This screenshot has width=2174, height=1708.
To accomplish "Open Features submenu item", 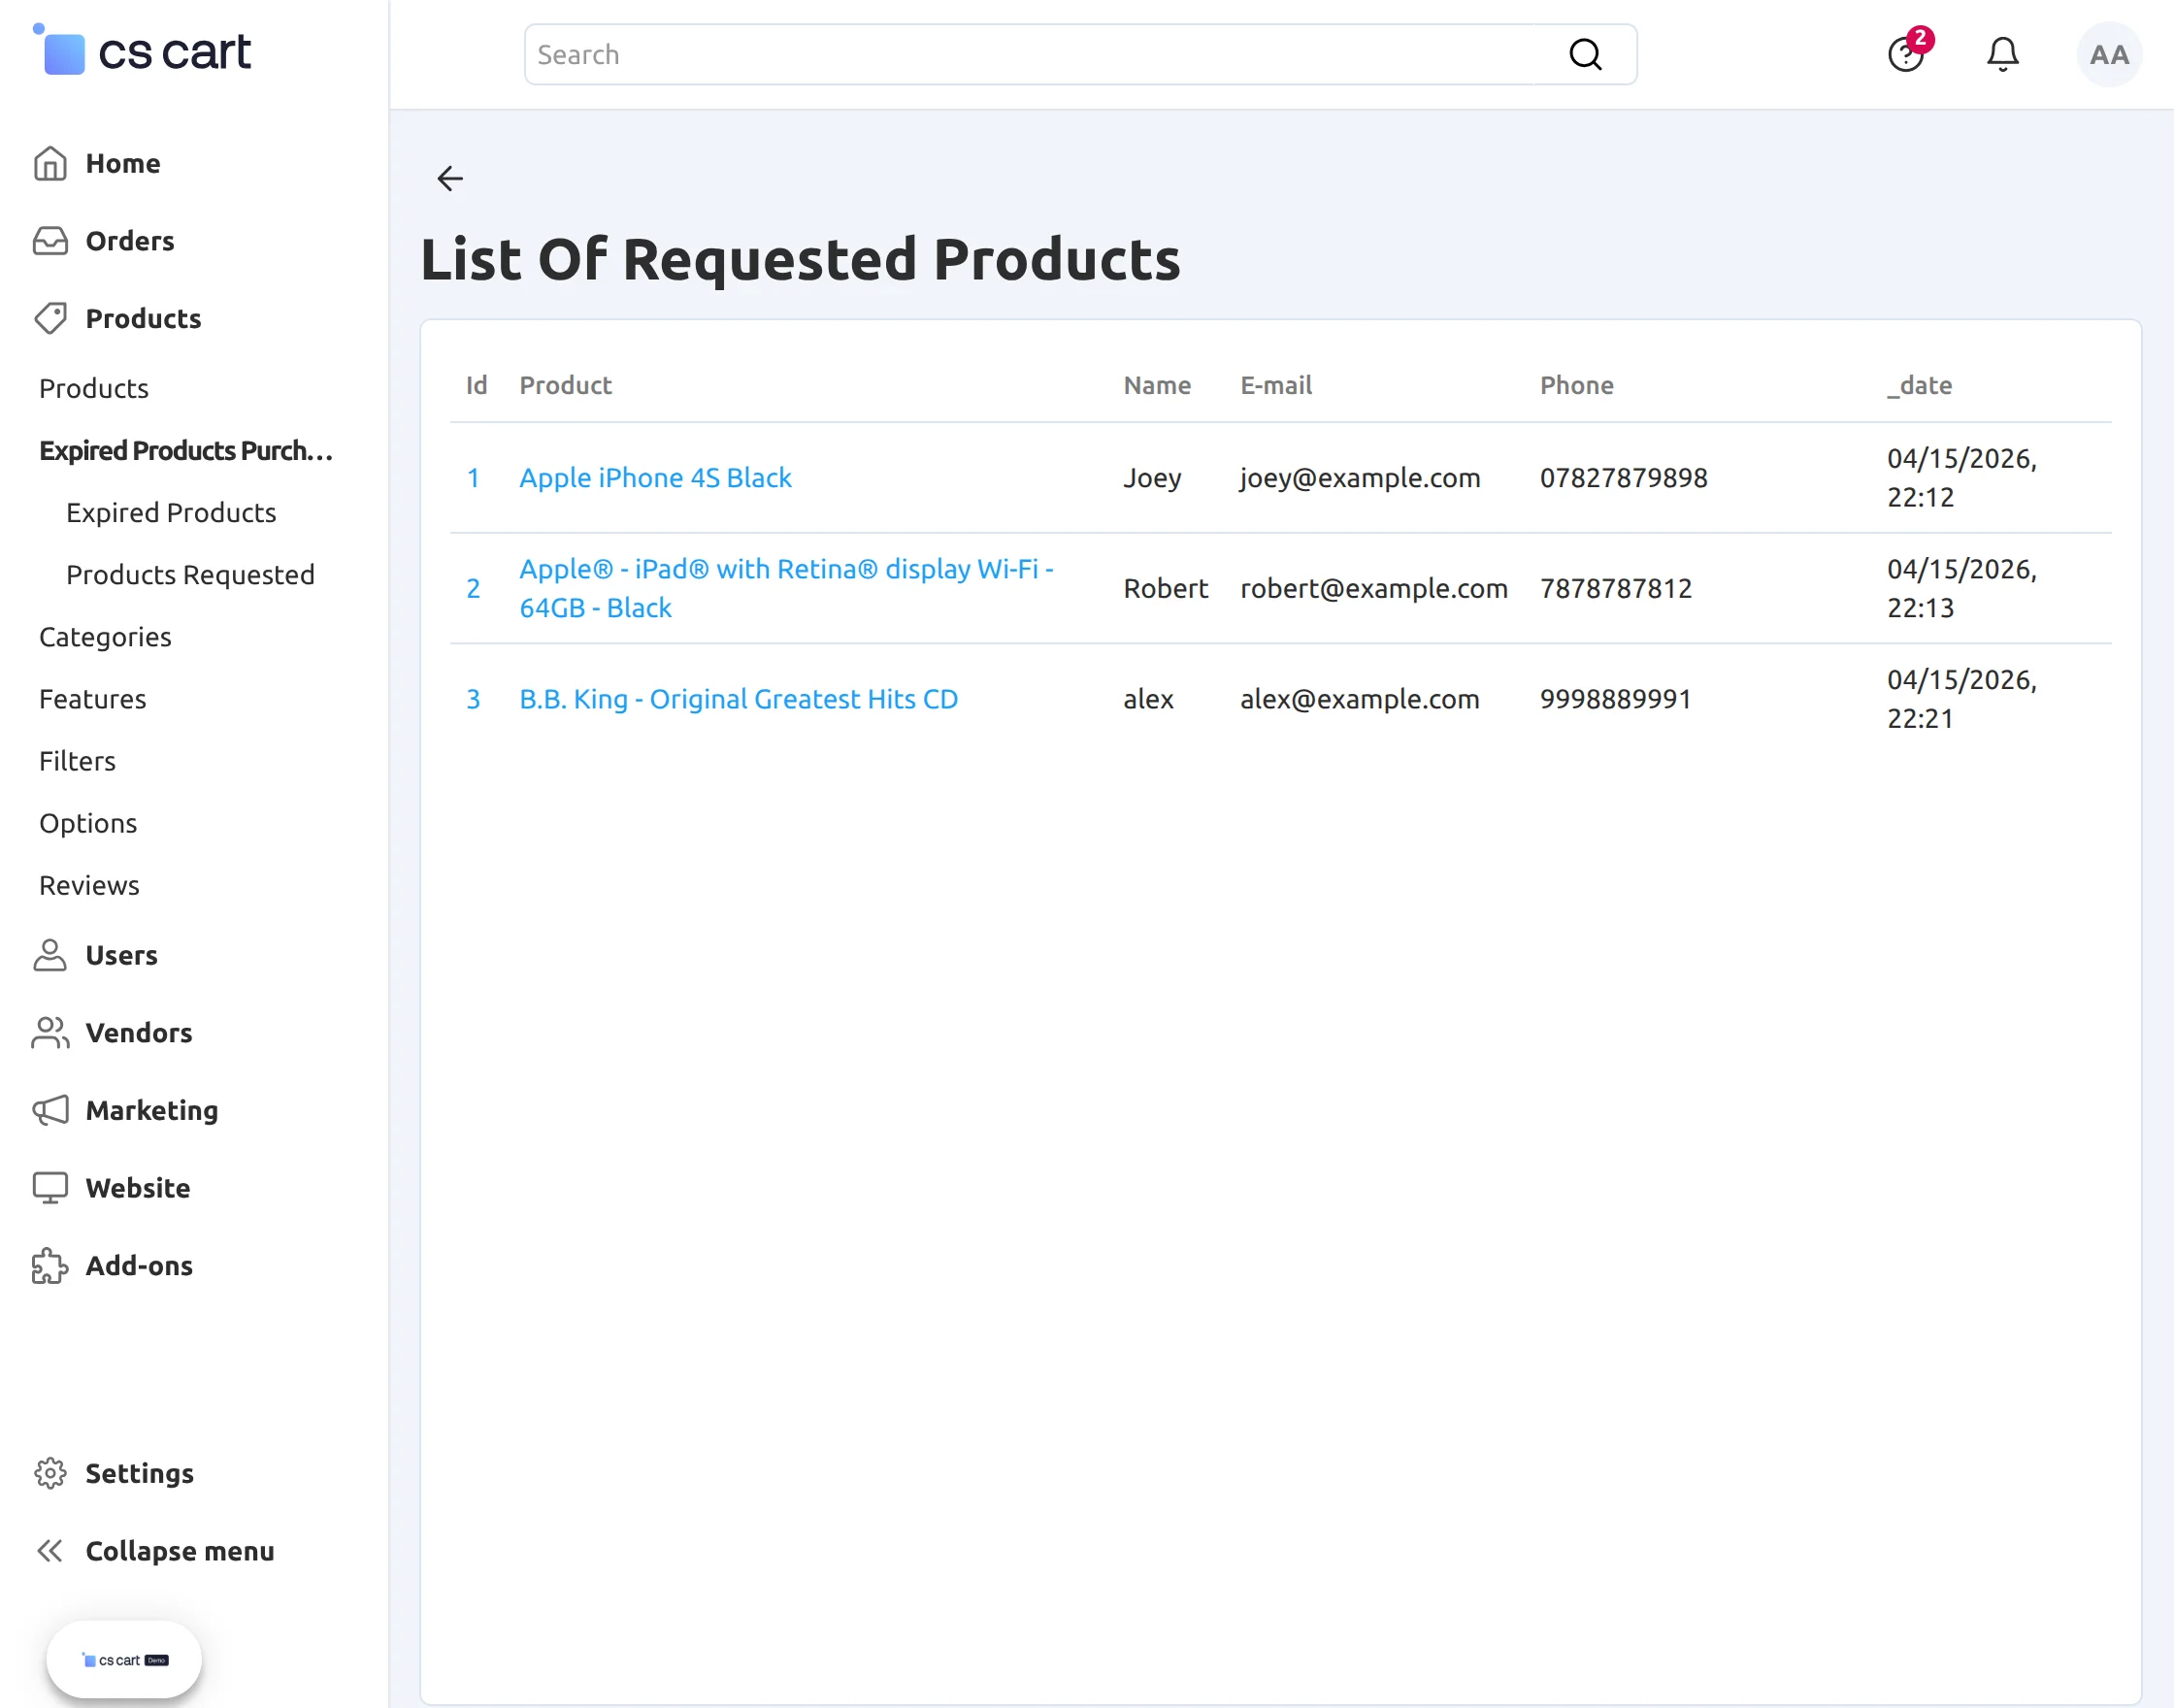I will [x=93, y=699].
